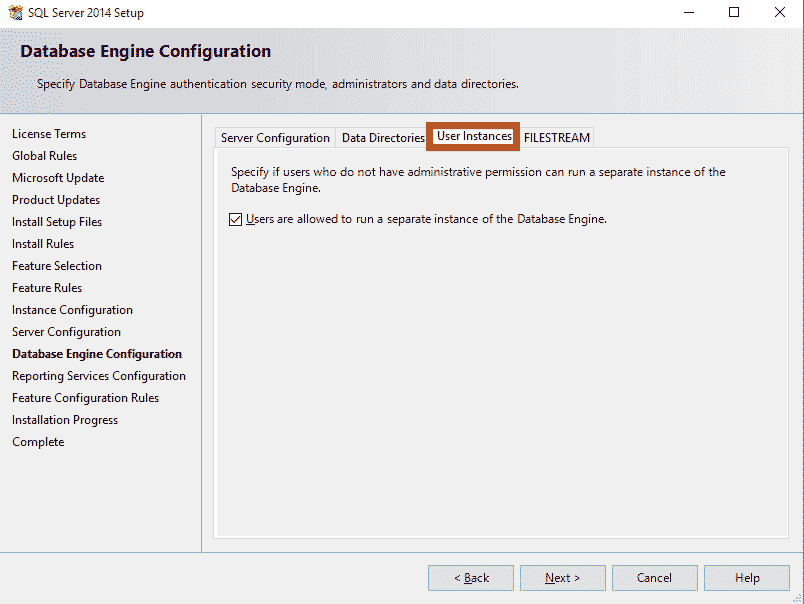This screenshot has height=604, width=804.
Task: Open the Complete step in sidebar
Action: [x=38, y=441]
